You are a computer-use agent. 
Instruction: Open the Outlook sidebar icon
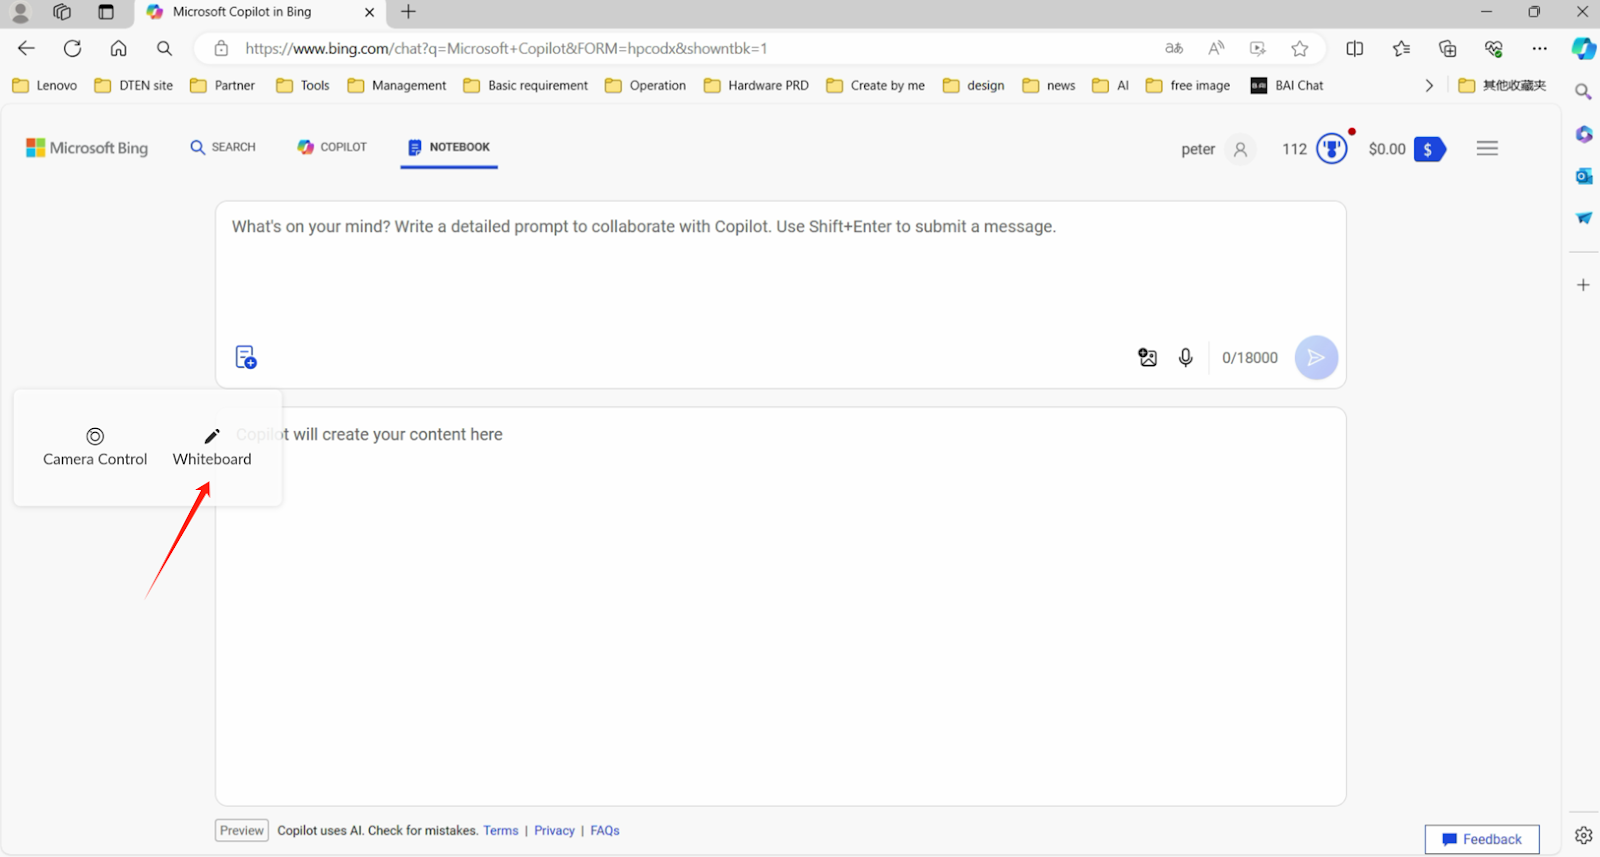click(1583, 176)
